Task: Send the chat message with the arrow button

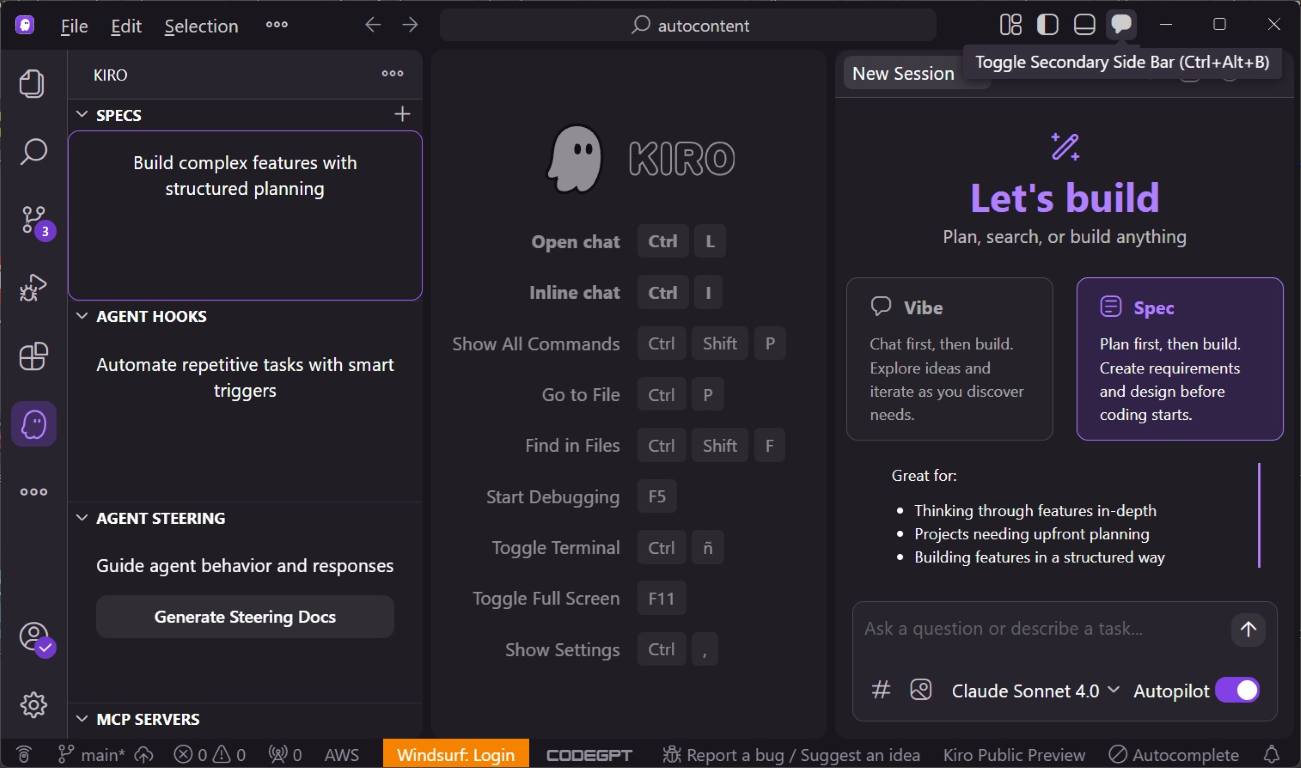Action: pos(1248,629)
